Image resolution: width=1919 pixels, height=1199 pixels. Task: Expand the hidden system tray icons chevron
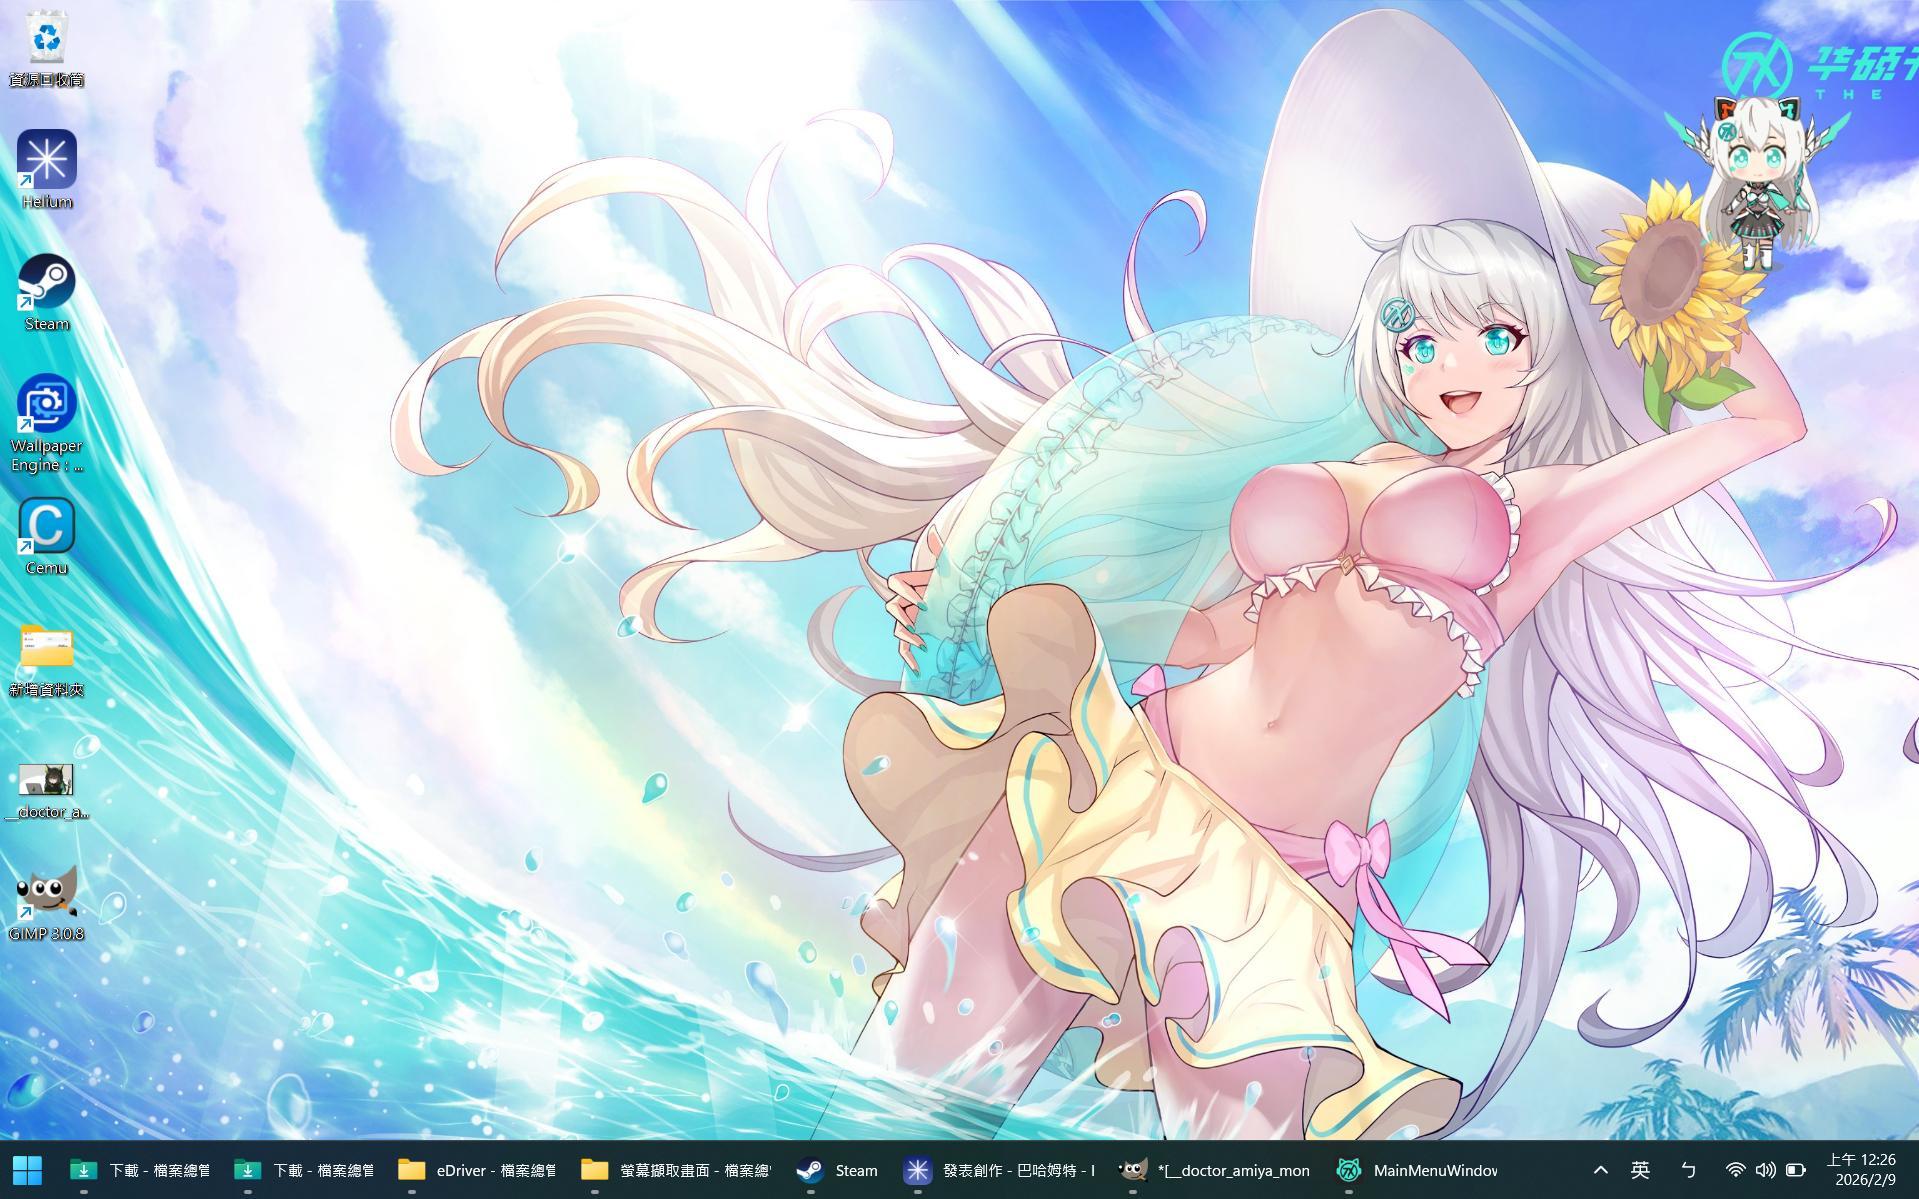pos(1600,1170)
